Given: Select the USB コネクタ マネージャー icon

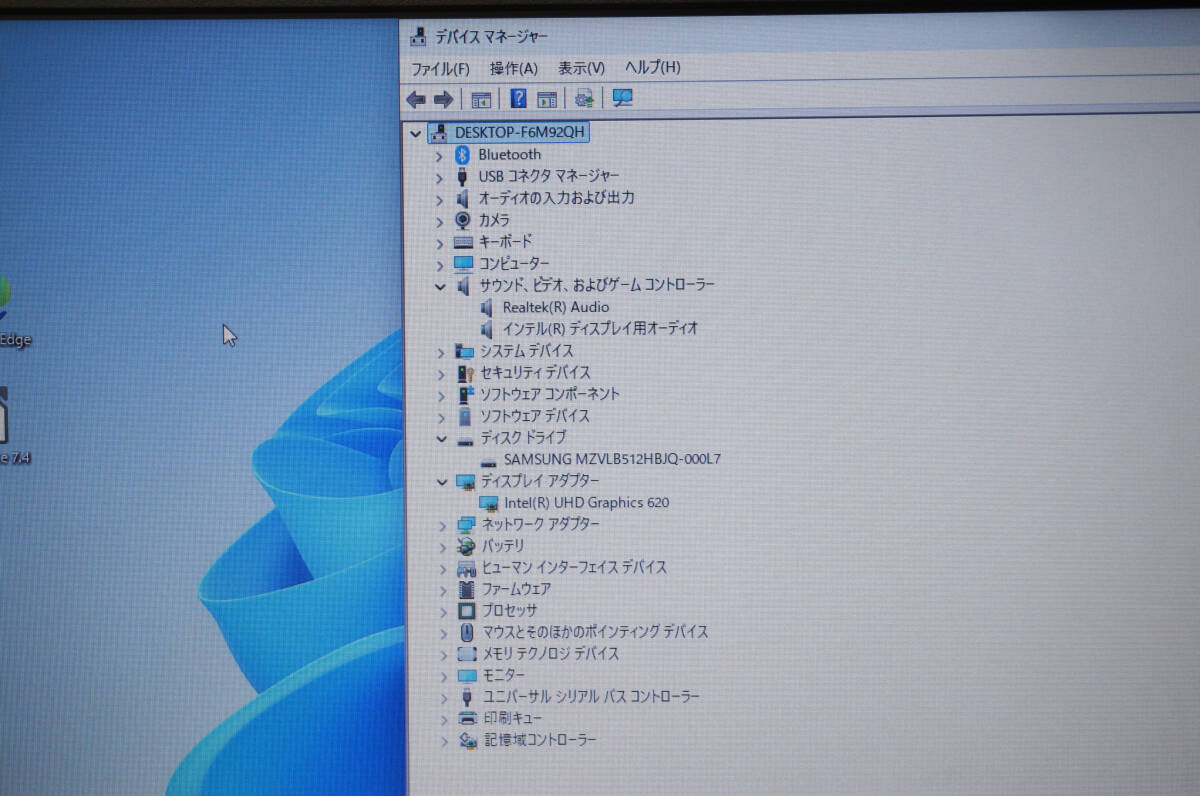Looking at the screenshot, I should point(462,176).
